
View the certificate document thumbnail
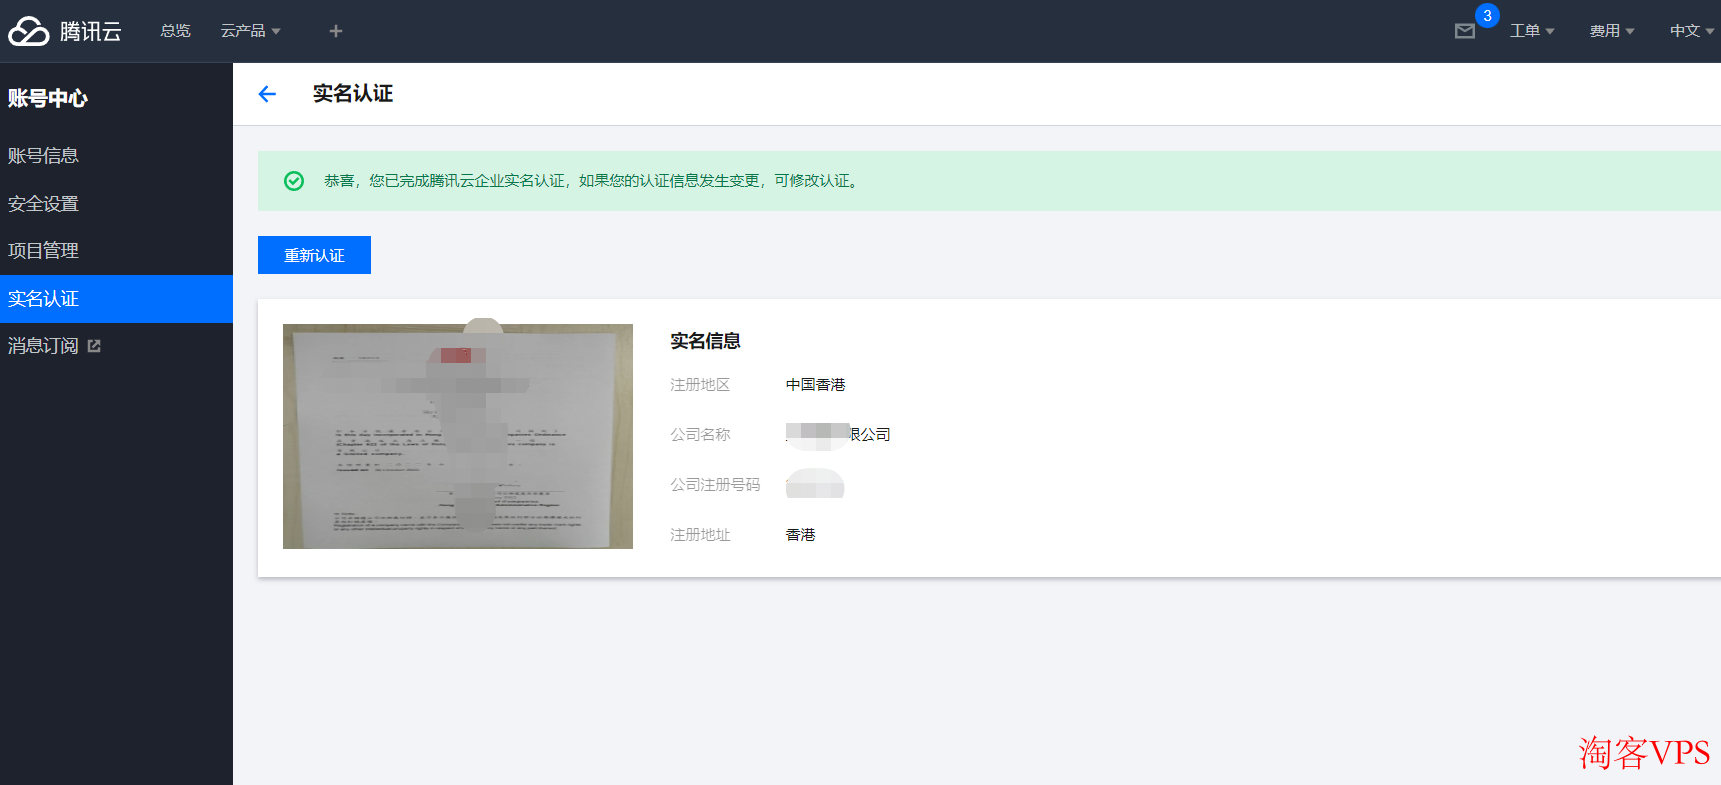click(x=458, y=436)
